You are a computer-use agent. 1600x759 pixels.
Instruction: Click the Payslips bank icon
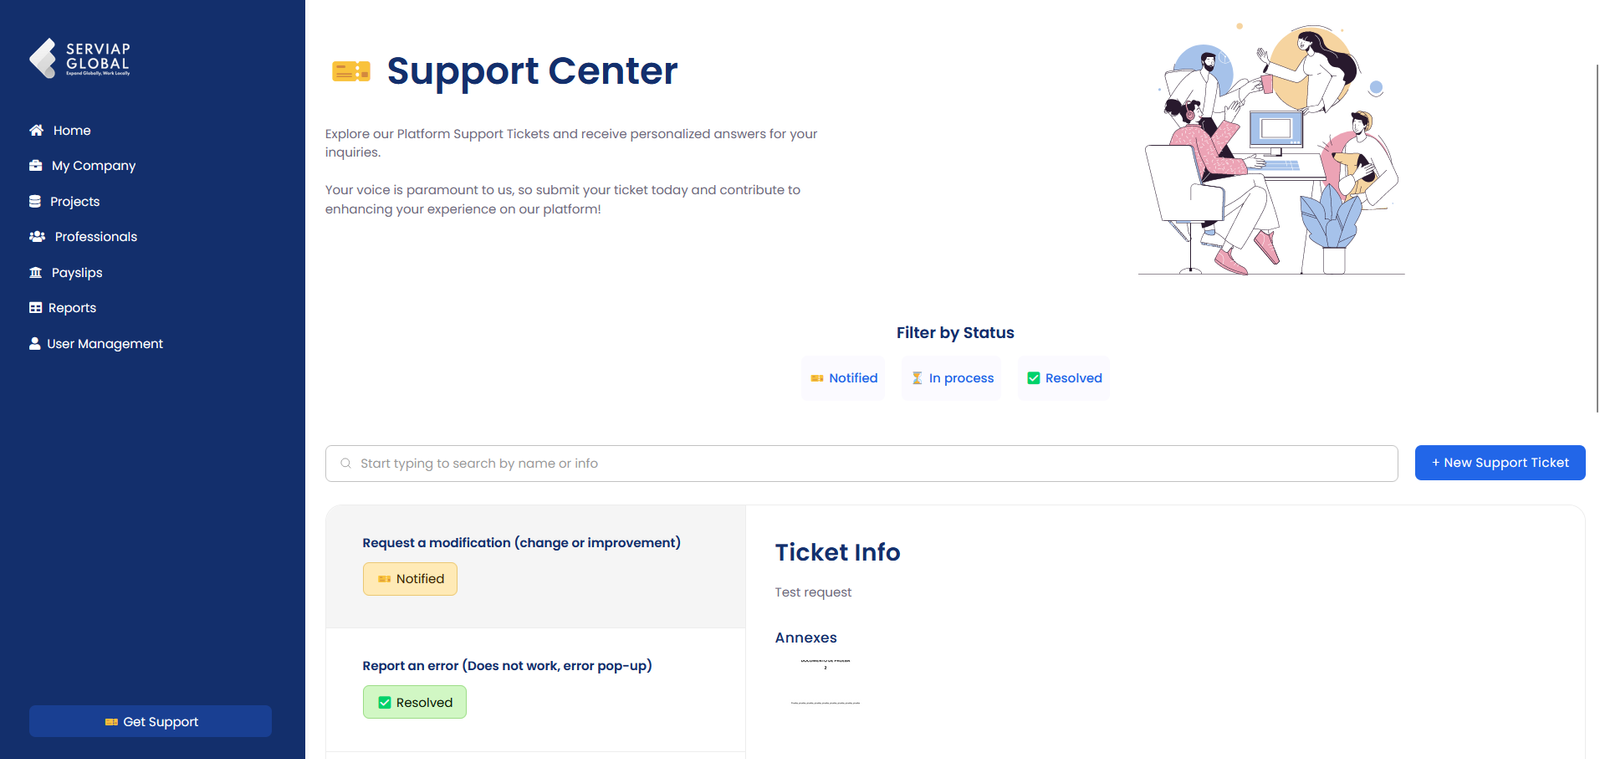(x=36, y=273)
